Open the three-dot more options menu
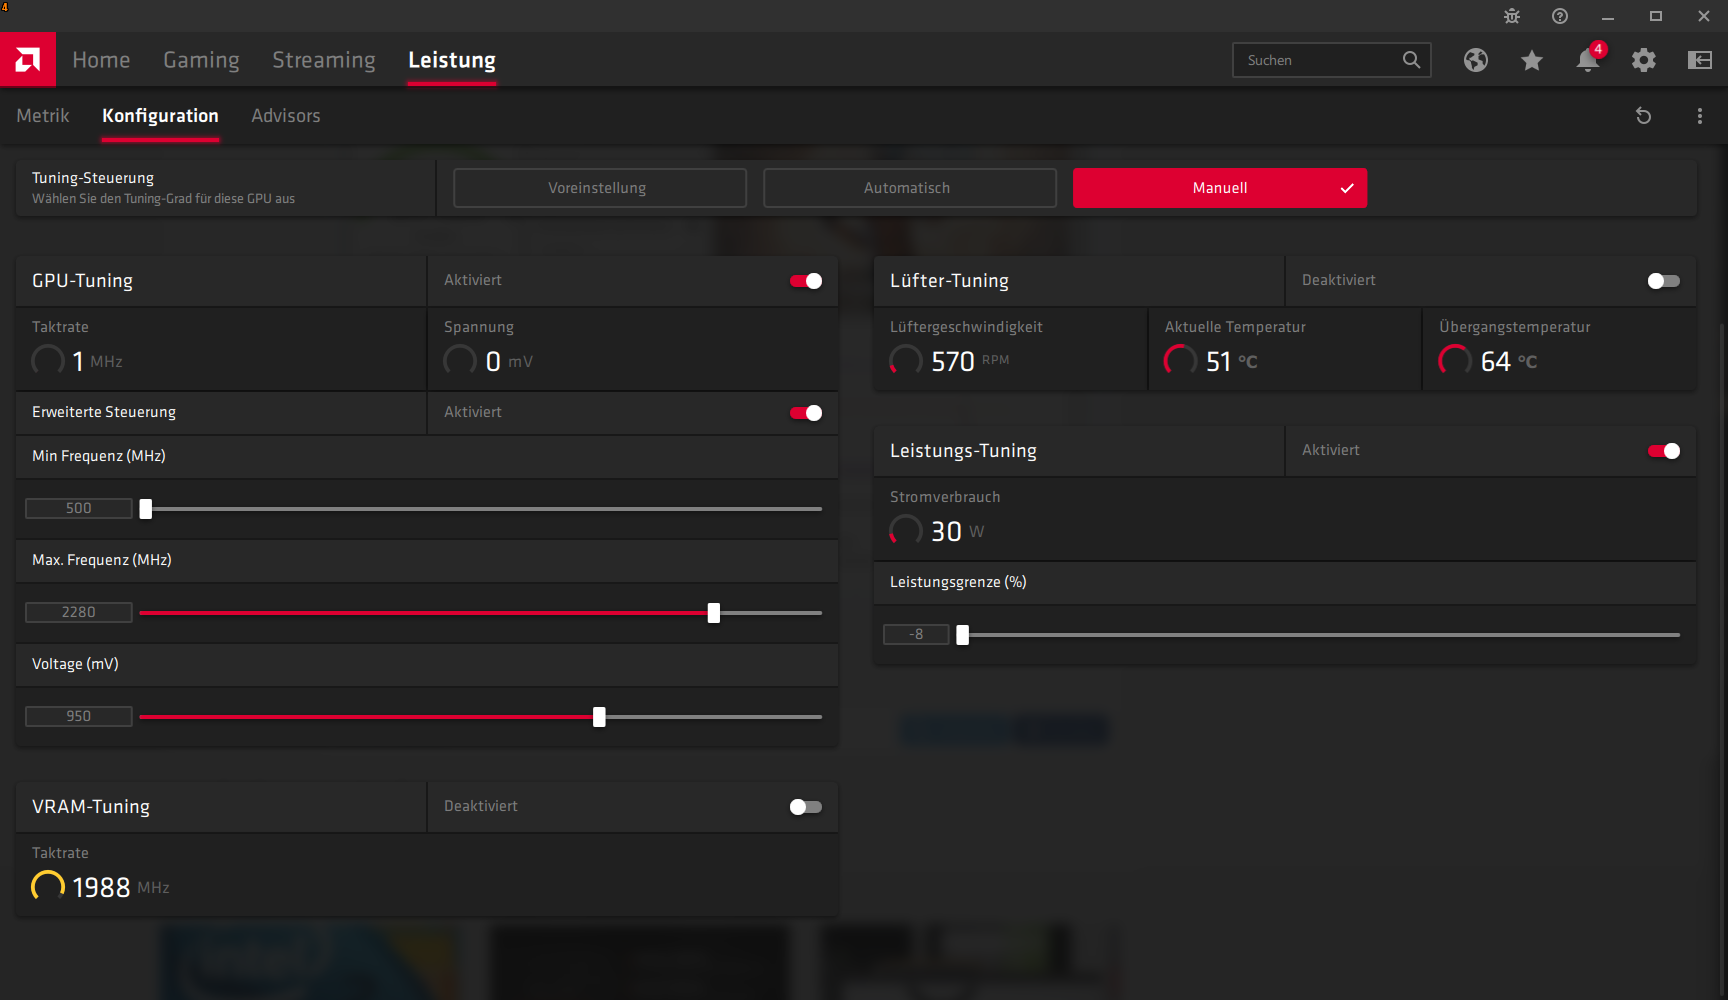This screenshot has width=1728, height=1000. tap(1700, 116)
